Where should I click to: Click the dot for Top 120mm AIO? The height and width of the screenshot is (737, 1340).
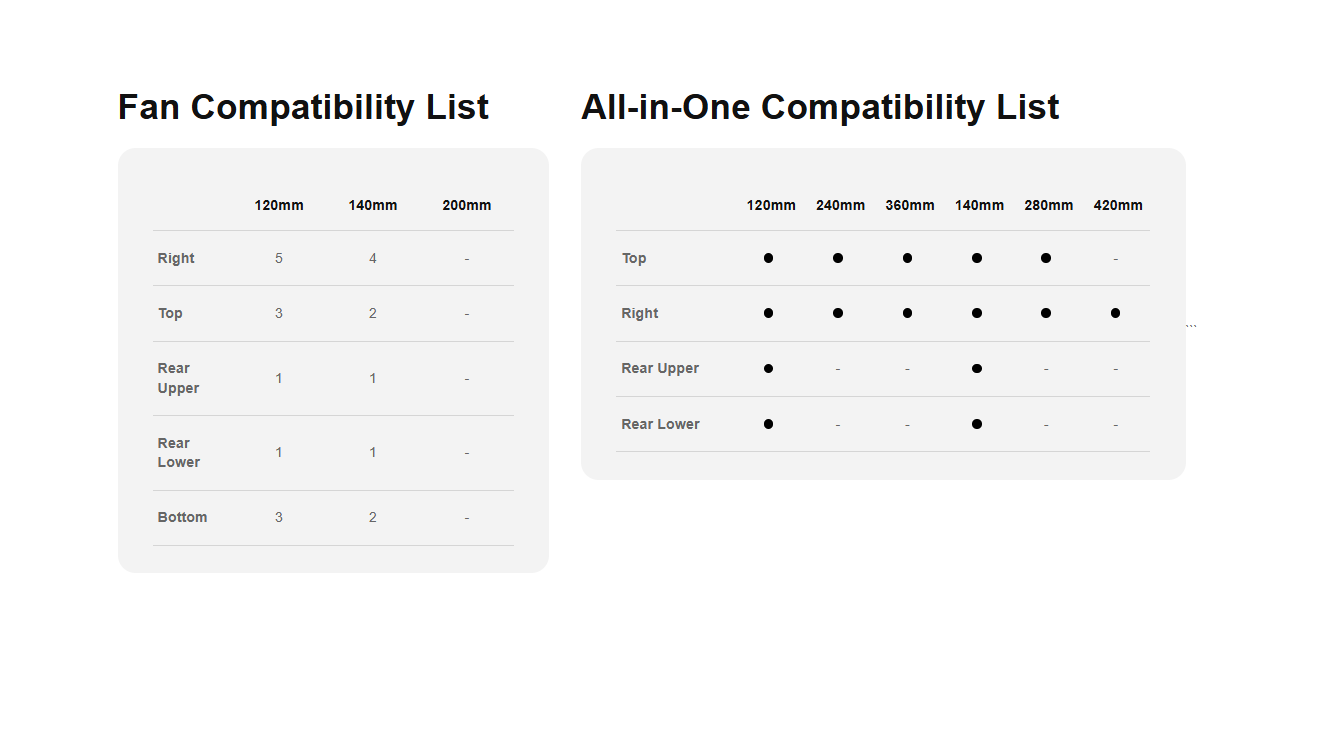pyautogui.click(x=768, y=258)
